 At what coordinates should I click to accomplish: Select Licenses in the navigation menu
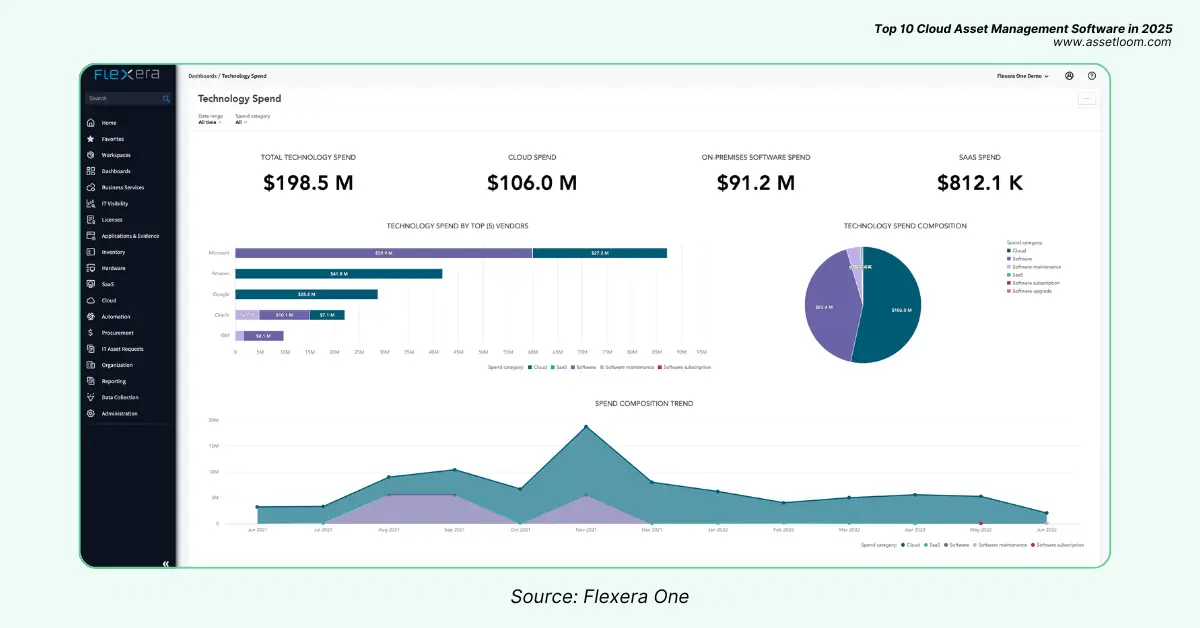click(111, 220)
